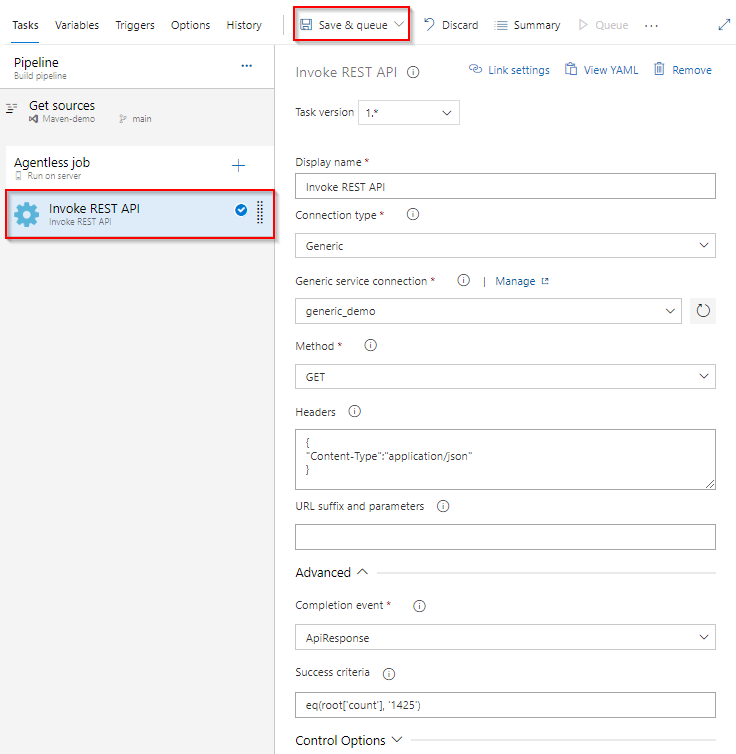Screen dimensions: 736x754
Task: Show Generic service connection info tooltip
Action: tap(463, 280)
